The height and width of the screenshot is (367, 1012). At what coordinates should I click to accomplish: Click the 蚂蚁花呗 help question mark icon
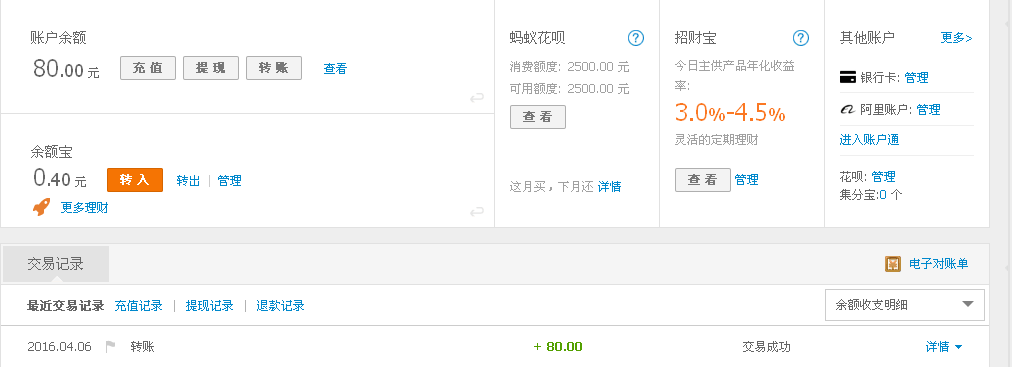click(636, 38)
